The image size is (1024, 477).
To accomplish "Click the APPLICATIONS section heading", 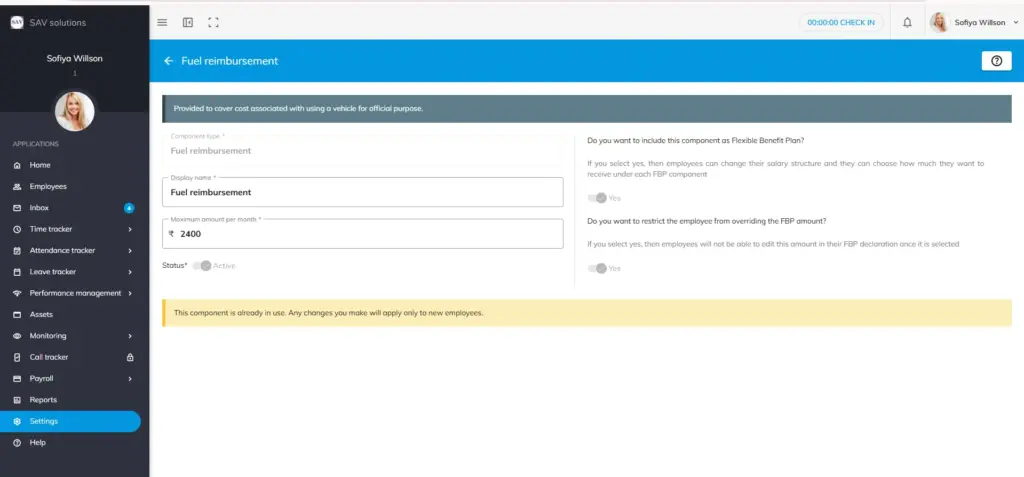I will pos(35,144).
